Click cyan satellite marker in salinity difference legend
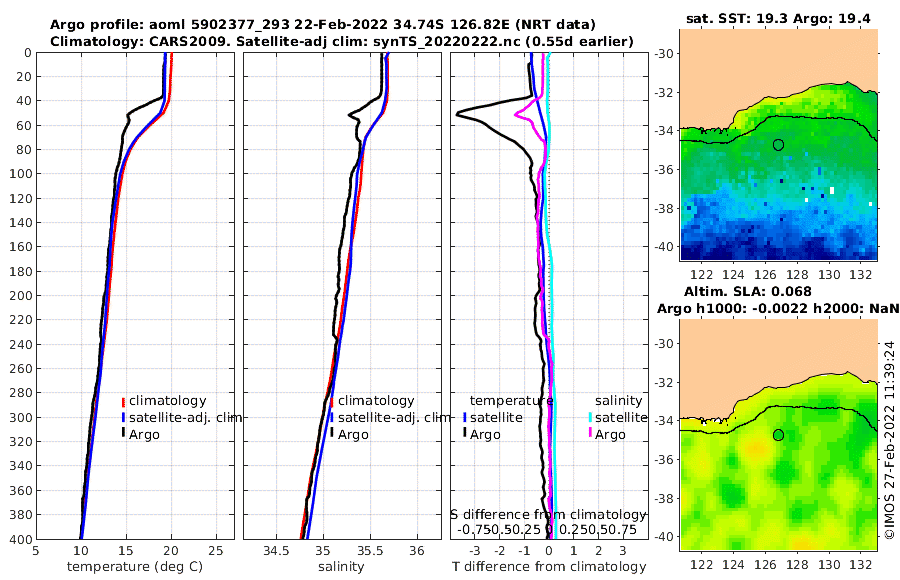Viewport: 900px width, 580px height. (590, 417)
